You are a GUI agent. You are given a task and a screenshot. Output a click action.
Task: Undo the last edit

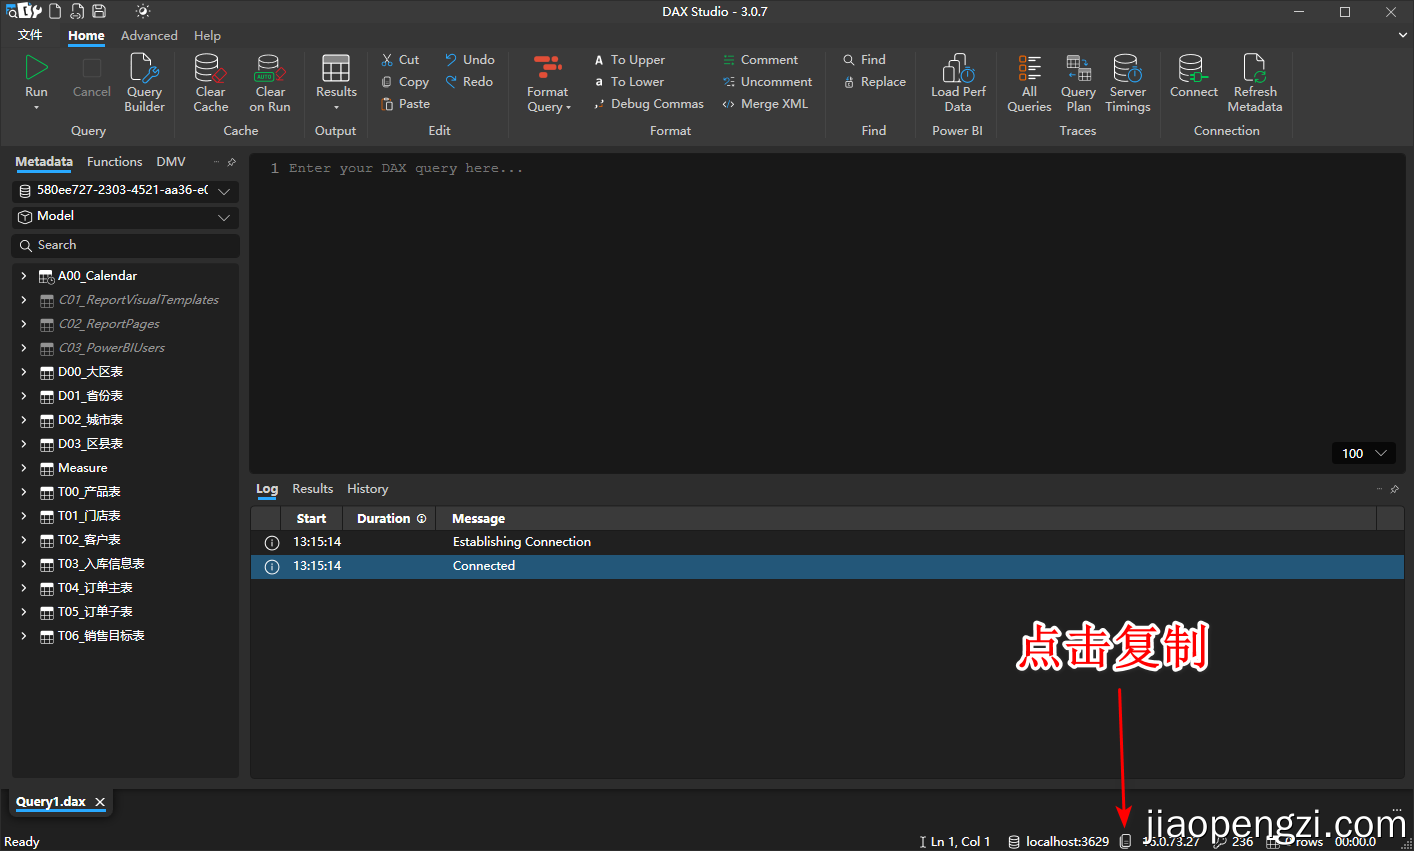tap(470, 60)
